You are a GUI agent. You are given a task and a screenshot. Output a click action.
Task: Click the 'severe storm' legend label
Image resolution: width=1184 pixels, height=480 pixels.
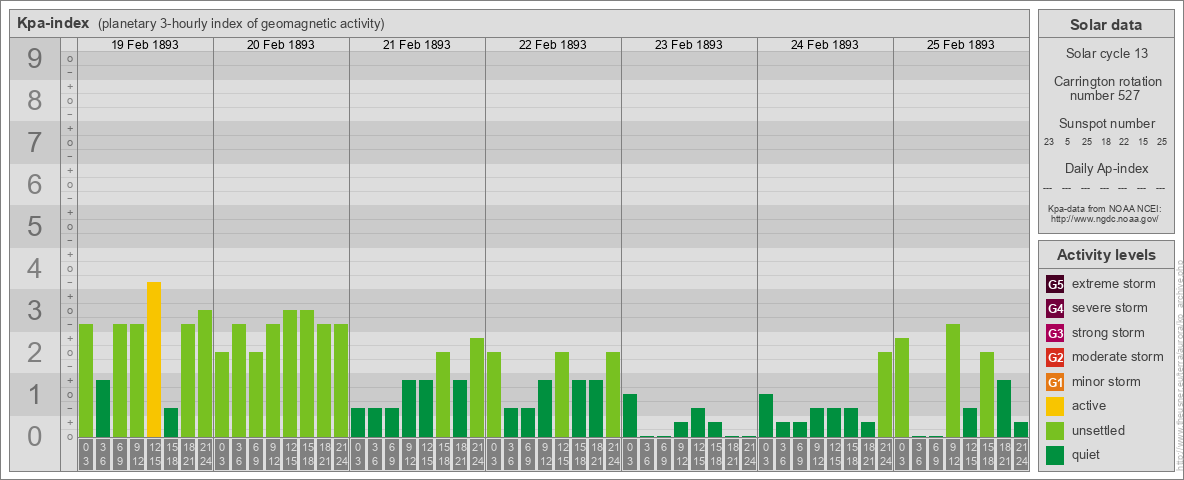click(1110, 308)
